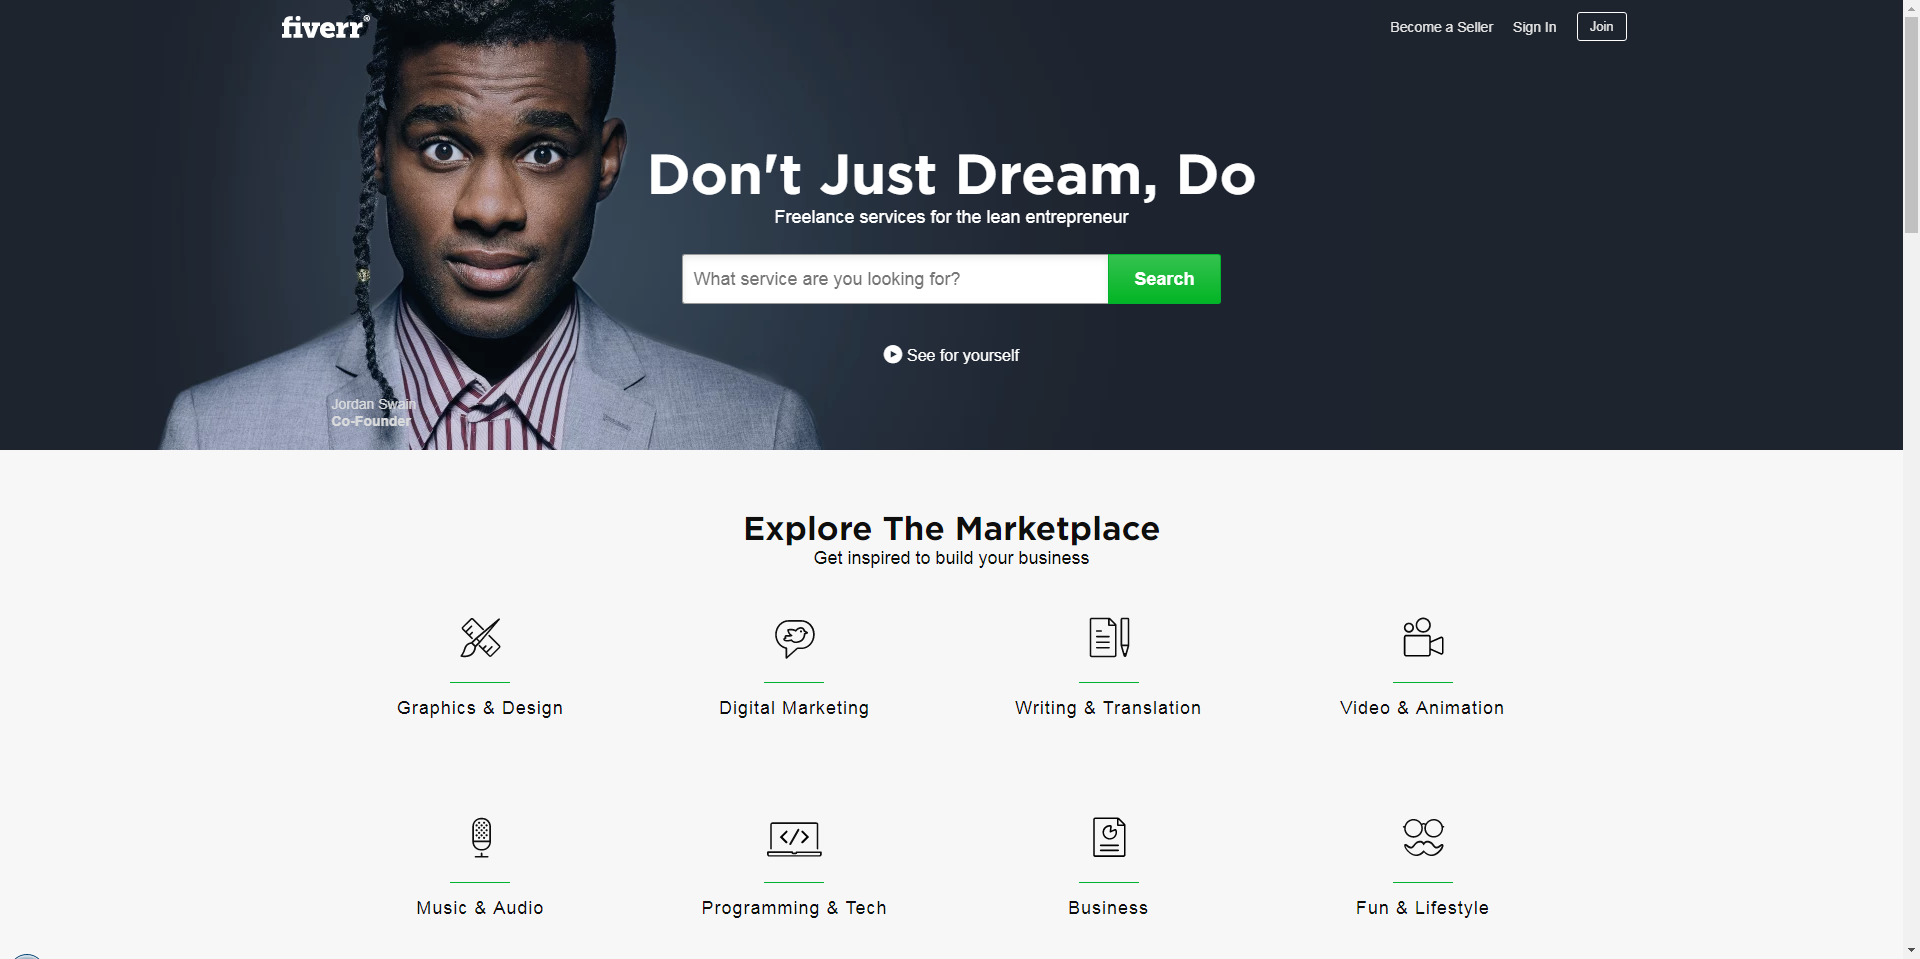Click the green Search button
The image size is (1920, 959).
pos(1164,279)
